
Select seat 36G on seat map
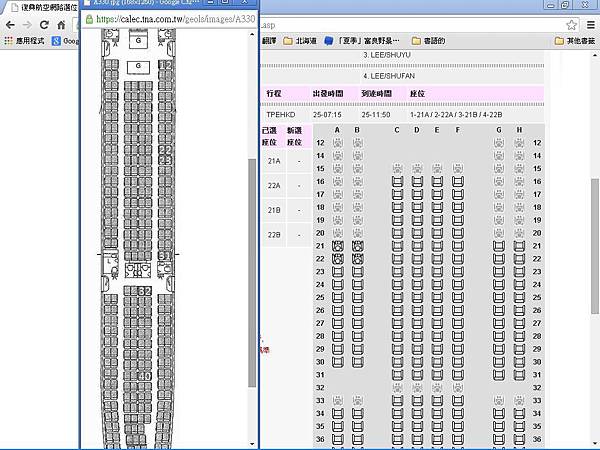(499, 439)
